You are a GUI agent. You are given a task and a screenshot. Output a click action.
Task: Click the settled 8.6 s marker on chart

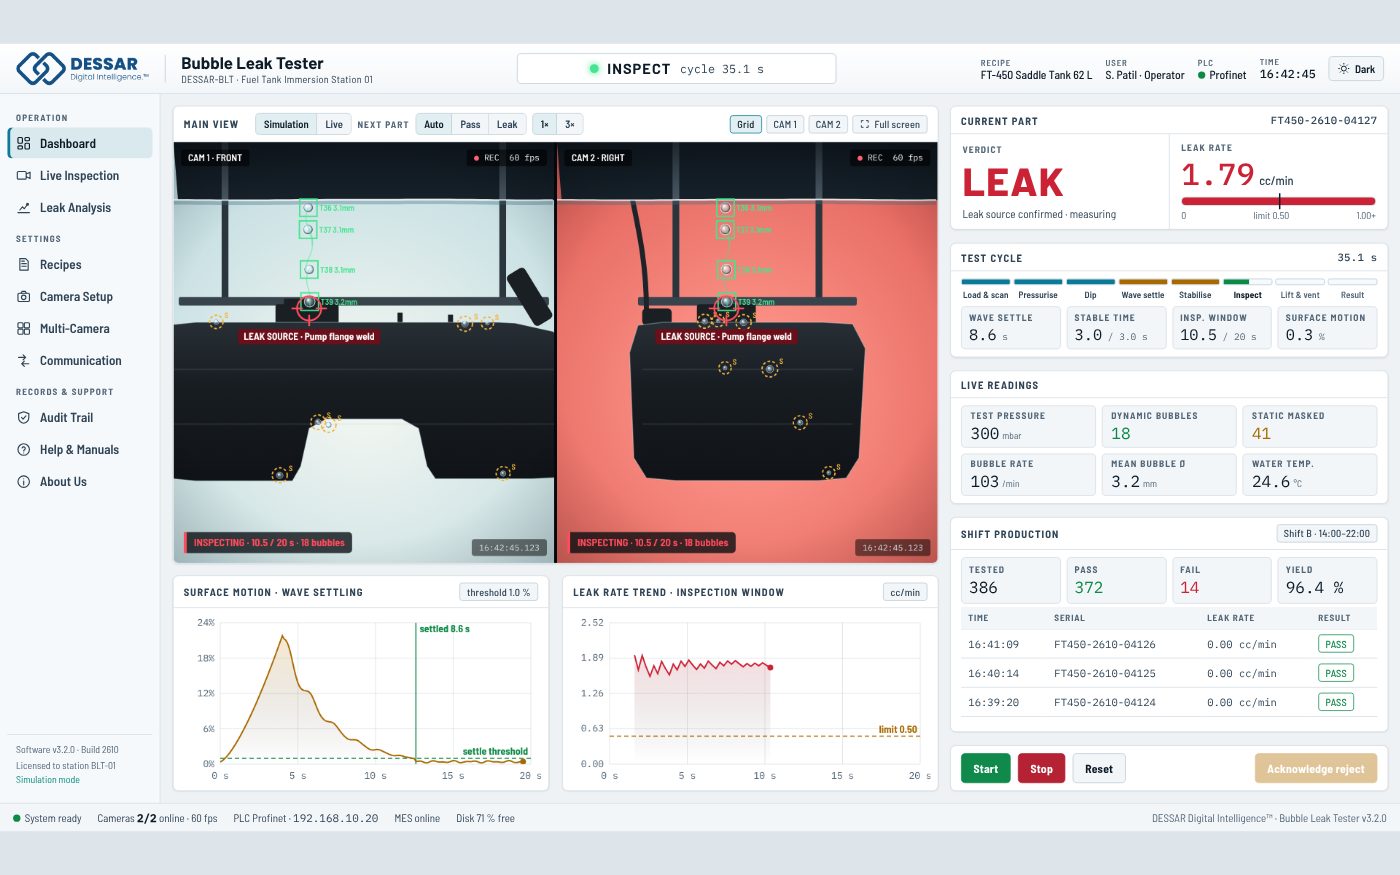444,629
